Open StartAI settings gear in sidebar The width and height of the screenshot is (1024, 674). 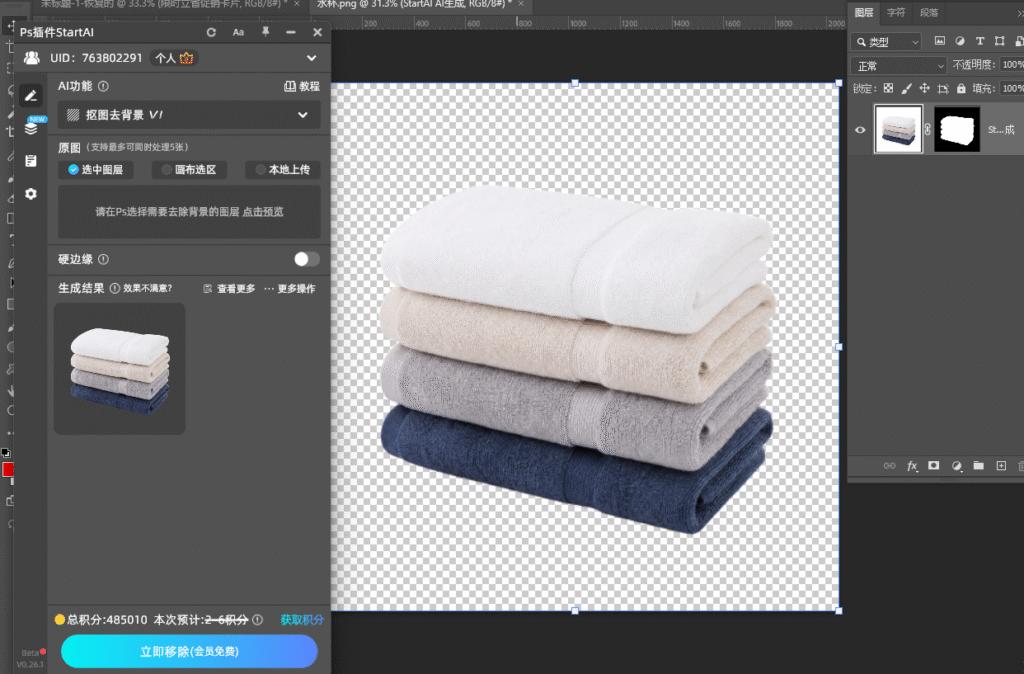[31, 194]
